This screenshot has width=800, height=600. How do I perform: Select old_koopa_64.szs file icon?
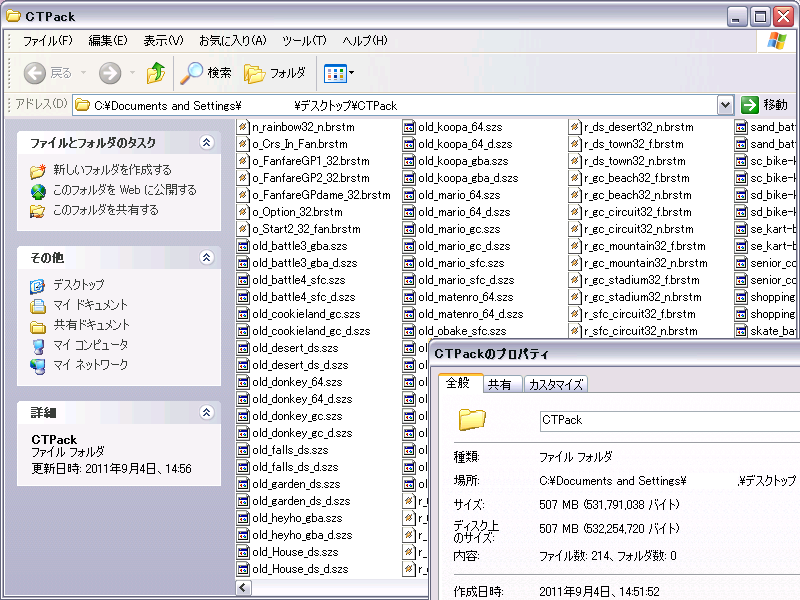[409, 127]
